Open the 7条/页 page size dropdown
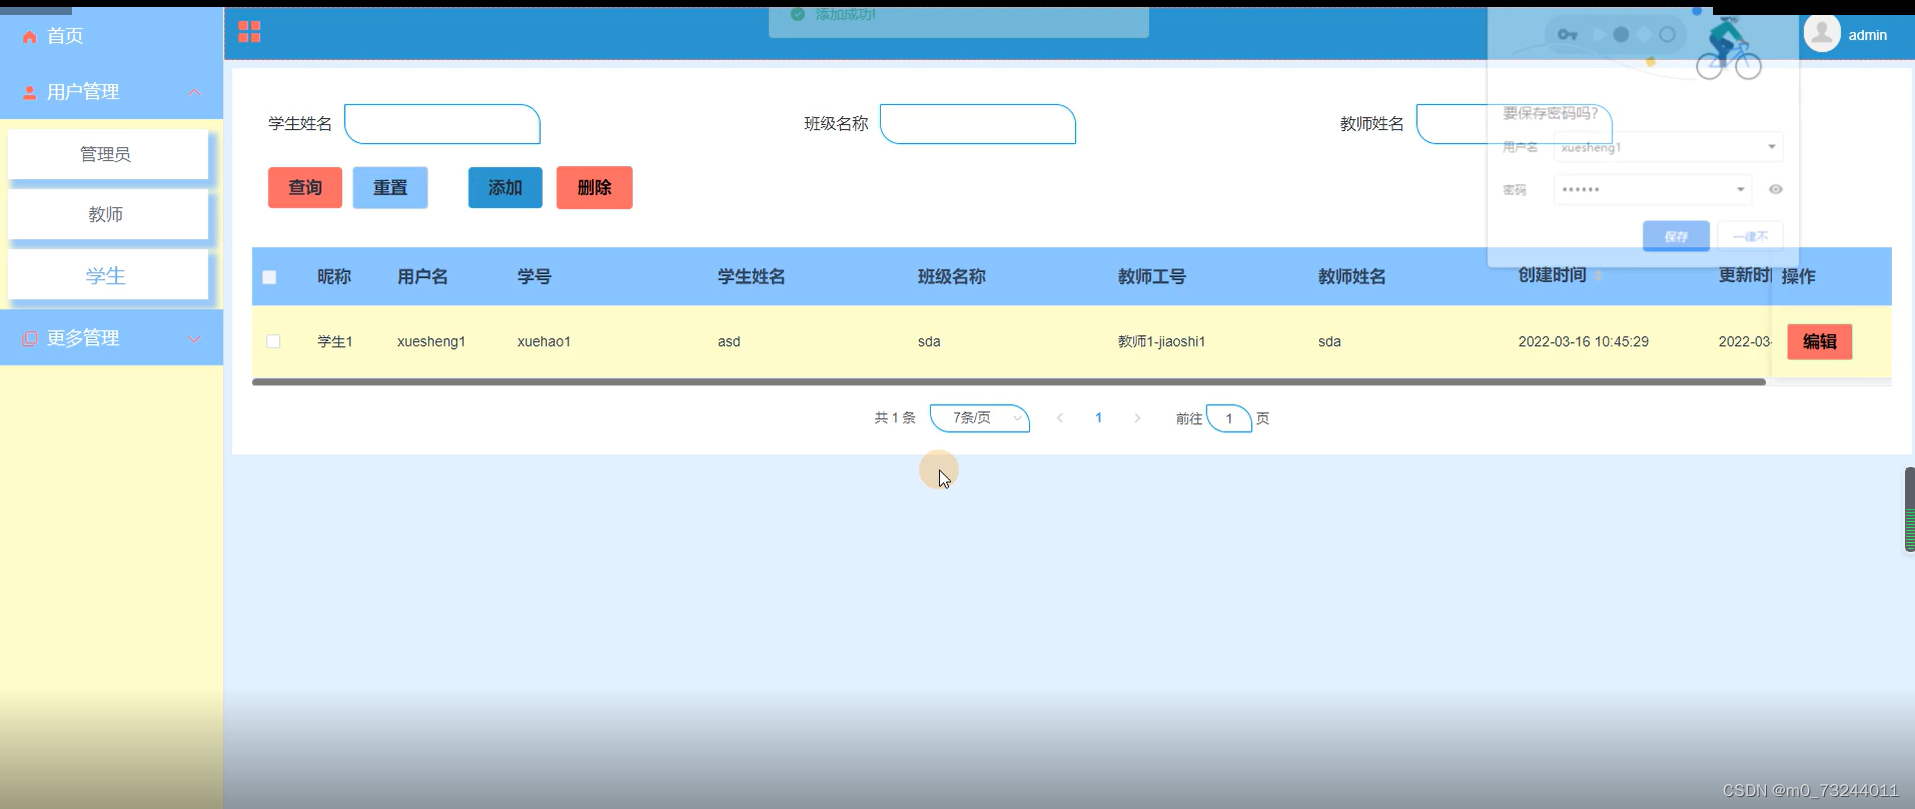This screenshot has width=1915, height=809. 980,418
